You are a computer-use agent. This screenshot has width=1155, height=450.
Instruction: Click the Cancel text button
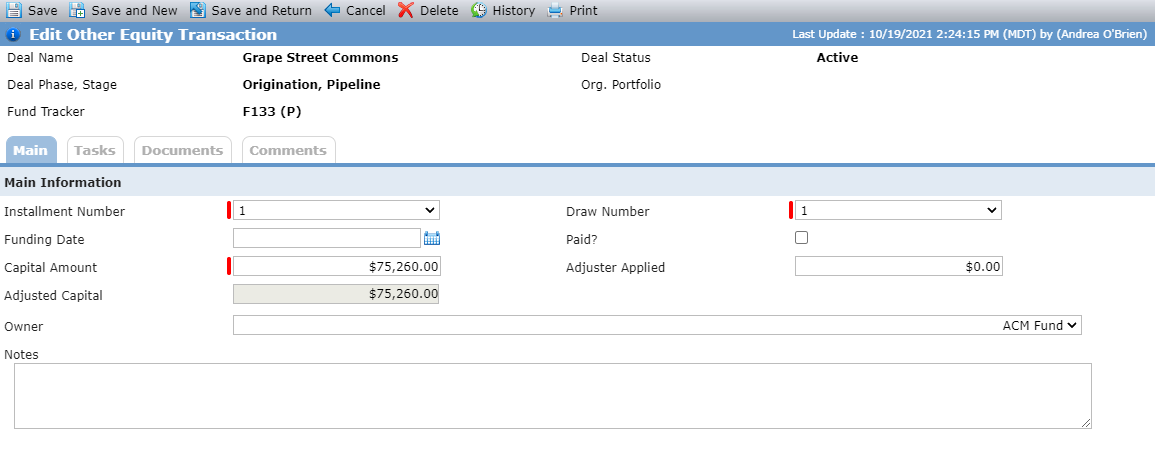366,11
